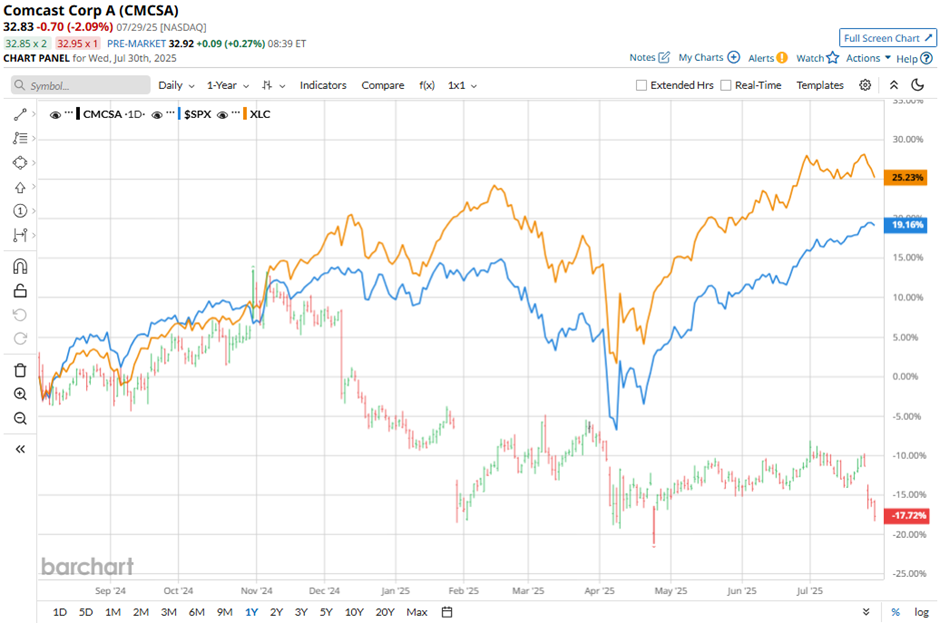Image resolution: width=940 pixels, height=623 pixels.
Task: Click the red -17.72% price label
Action: point(906,516)
